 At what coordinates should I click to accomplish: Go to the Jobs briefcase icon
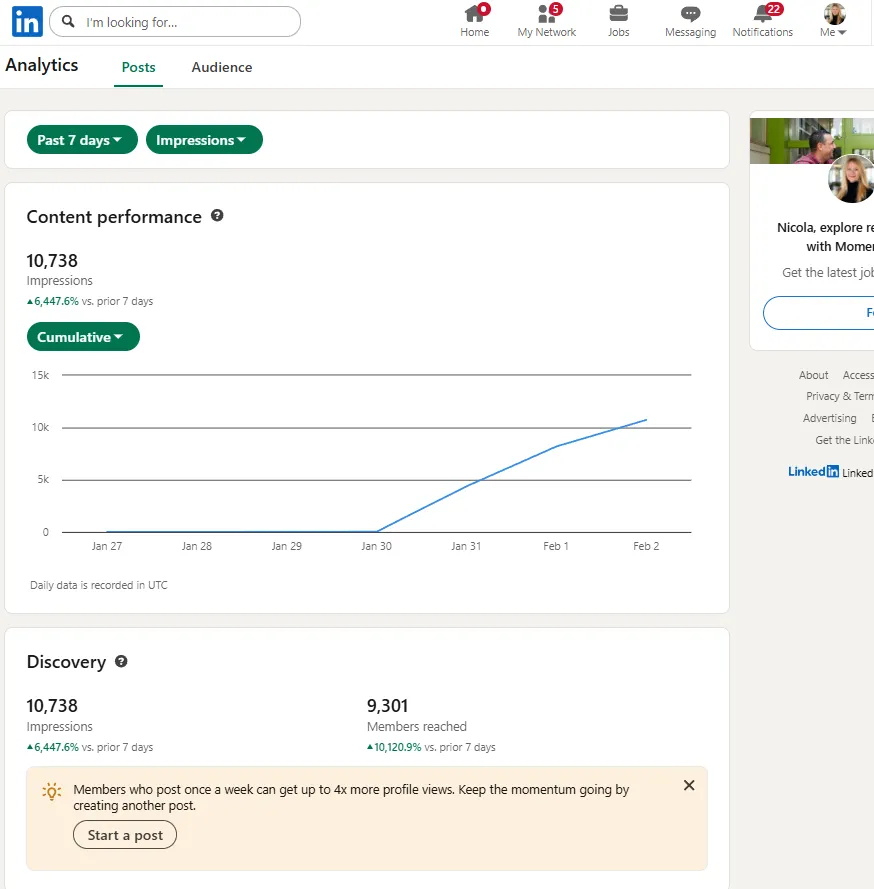(619, 14)
